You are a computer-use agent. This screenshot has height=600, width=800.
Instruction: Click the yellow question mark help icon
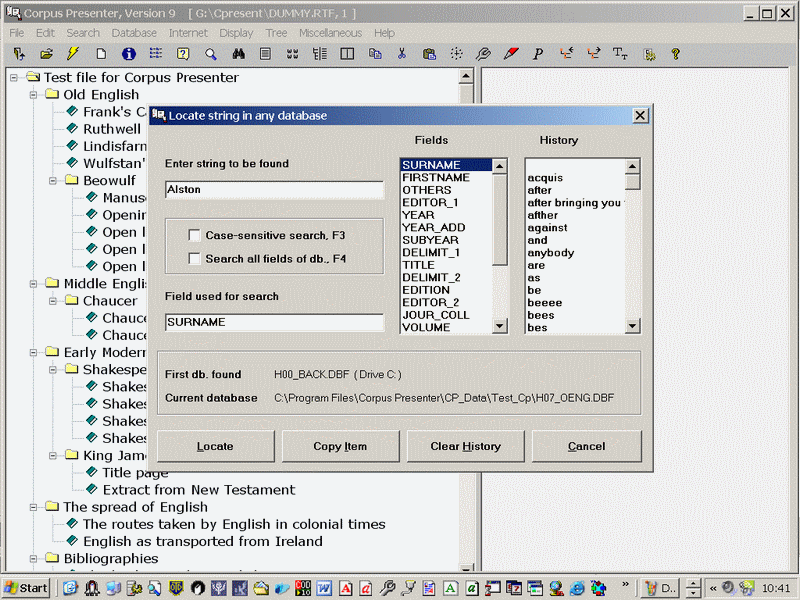click(x=675, y=54)
